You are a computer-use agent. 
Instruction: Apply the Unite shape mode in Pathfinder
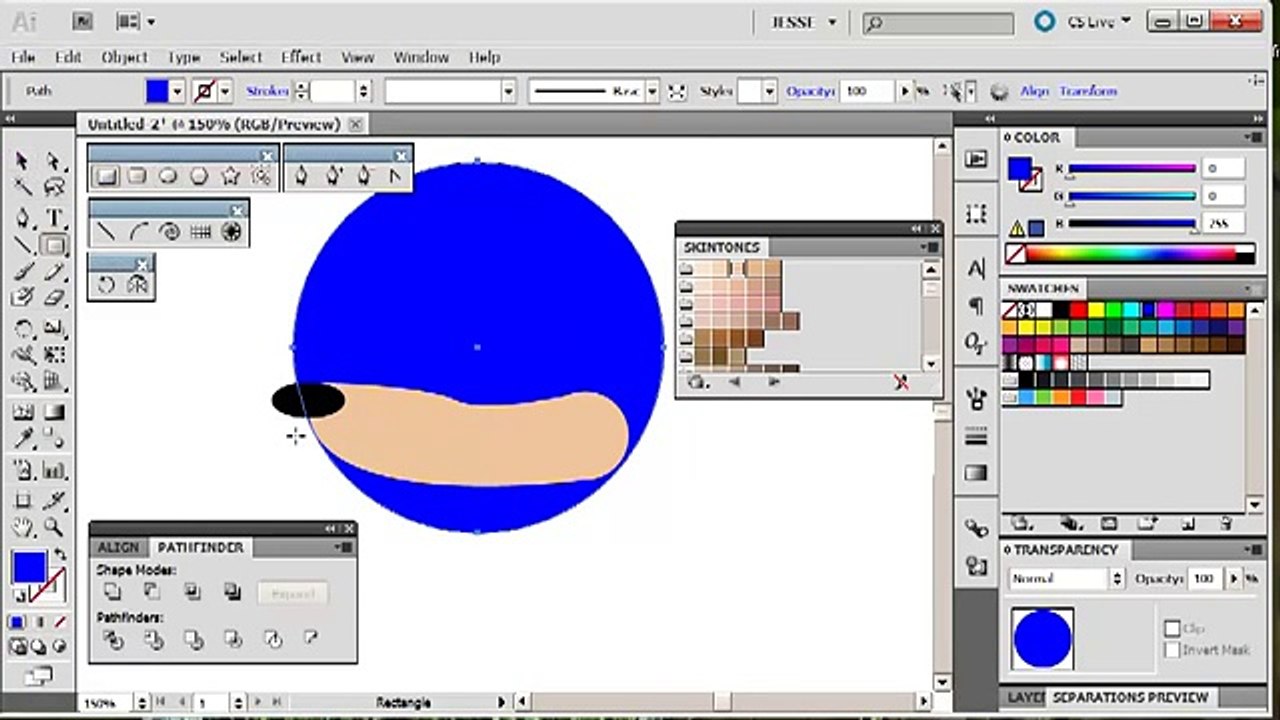(x=112, y=592)
